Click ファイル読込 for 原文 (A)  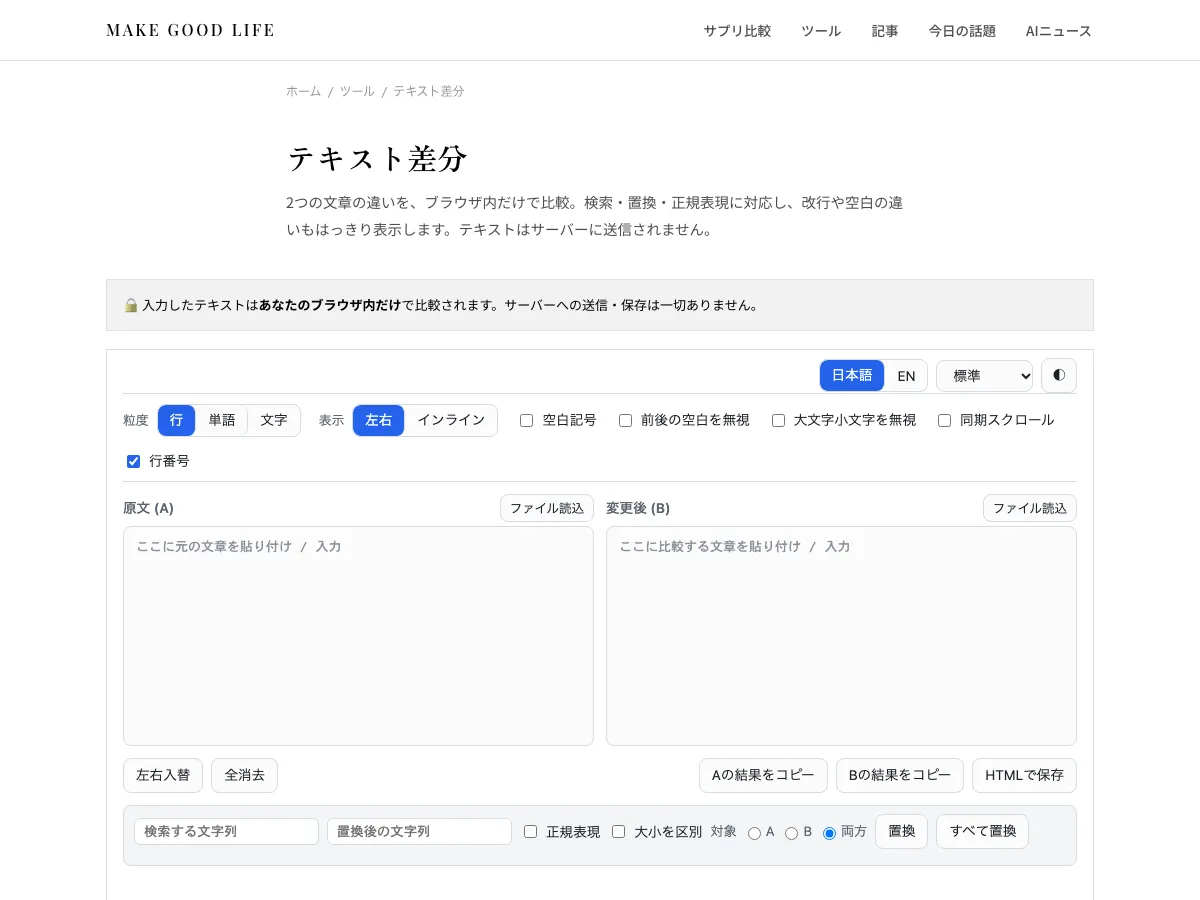click(x=547, y=508)
